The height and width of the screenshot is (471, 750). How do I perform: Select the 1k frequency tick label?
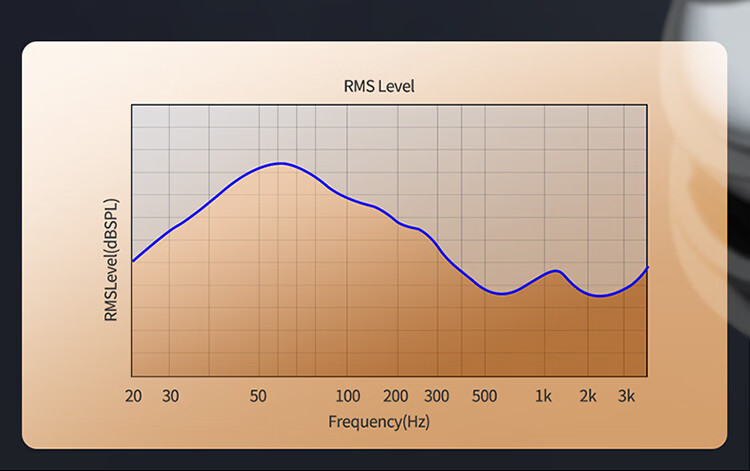coord(543,396)
